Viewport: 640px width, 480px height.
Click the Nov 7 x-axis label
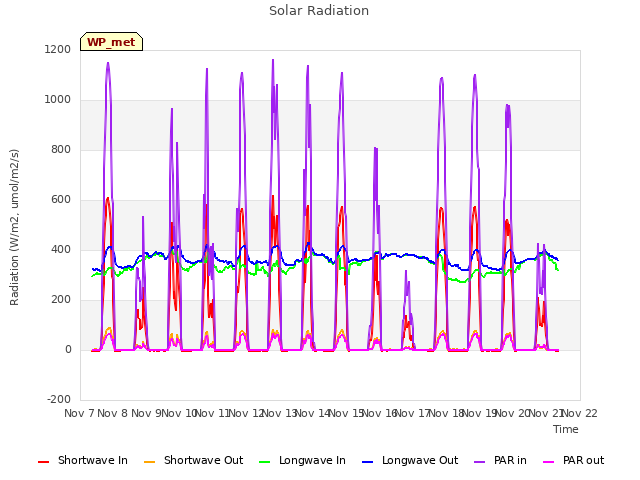pyautogui.click(x=79, y=413)
